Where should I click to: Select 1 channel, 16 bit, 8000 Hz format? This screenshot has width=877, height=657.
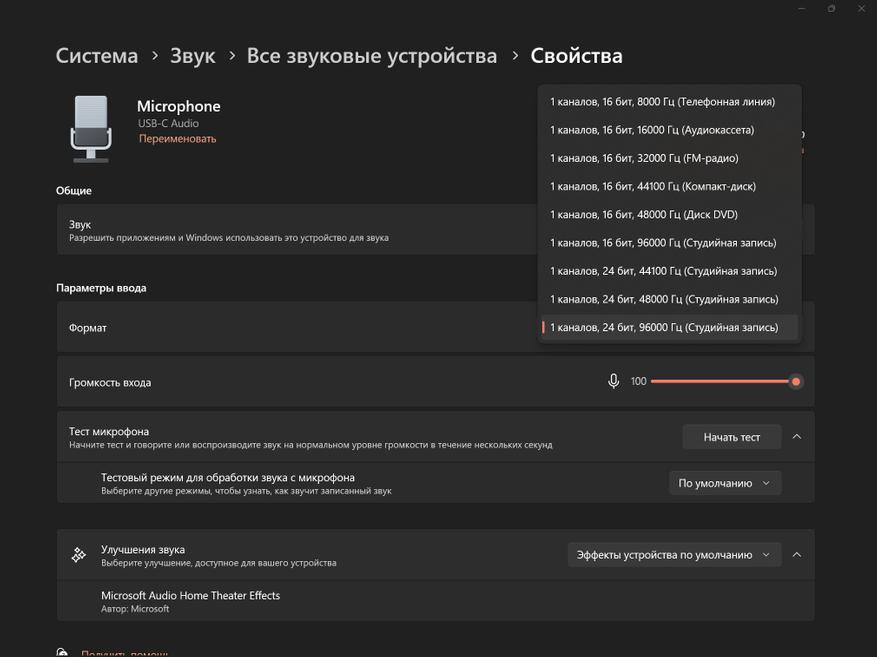tap(662, 101)
